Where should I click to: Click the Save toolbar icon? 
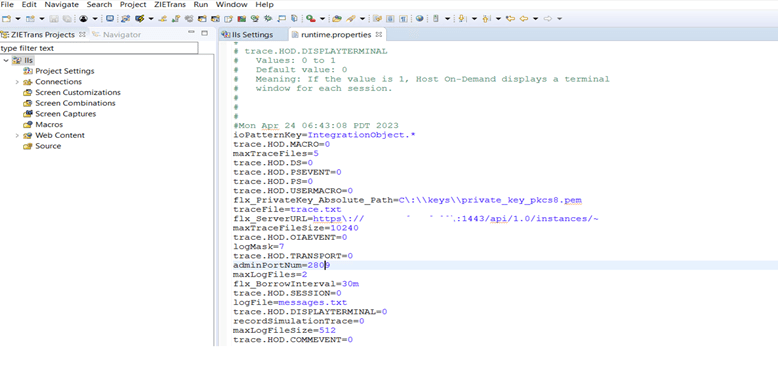click(x=54, y=19)
